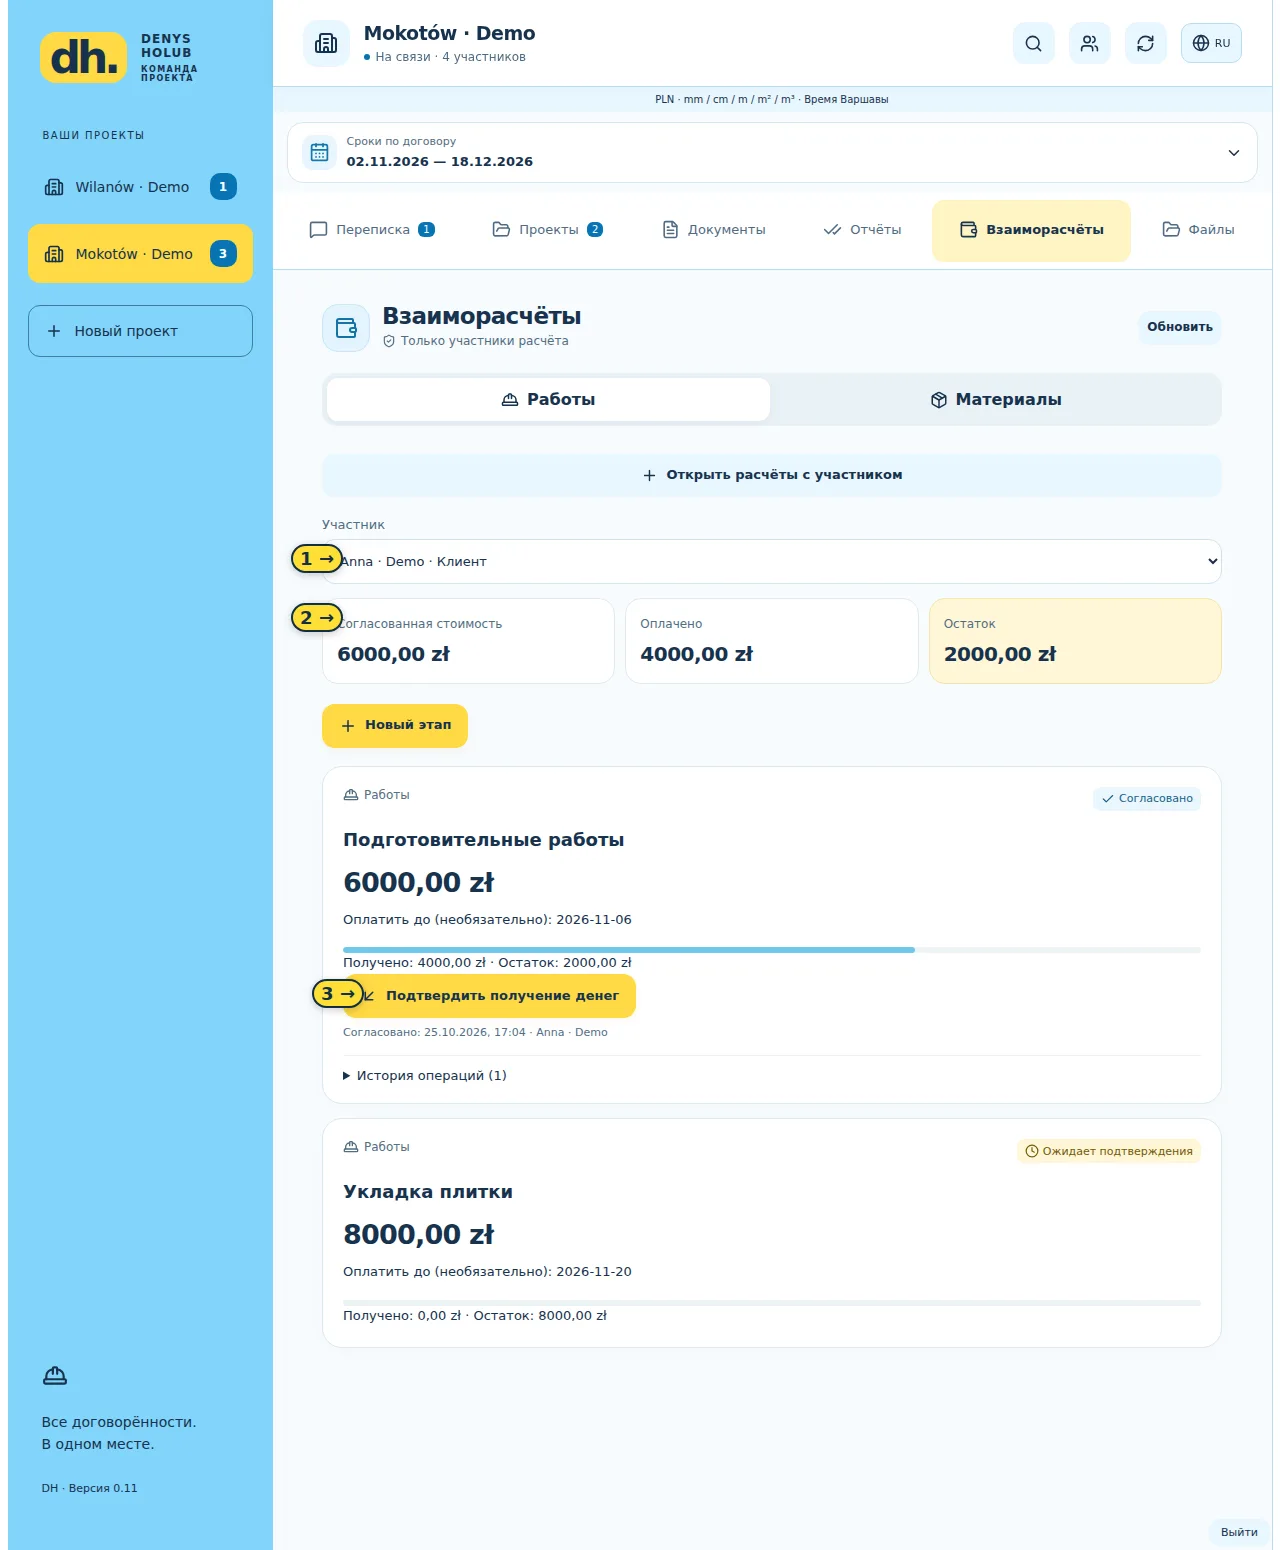Click 'Согласовано: 25.10.2026, 17:04 · Anna · Demo'

coord(475,1032)
